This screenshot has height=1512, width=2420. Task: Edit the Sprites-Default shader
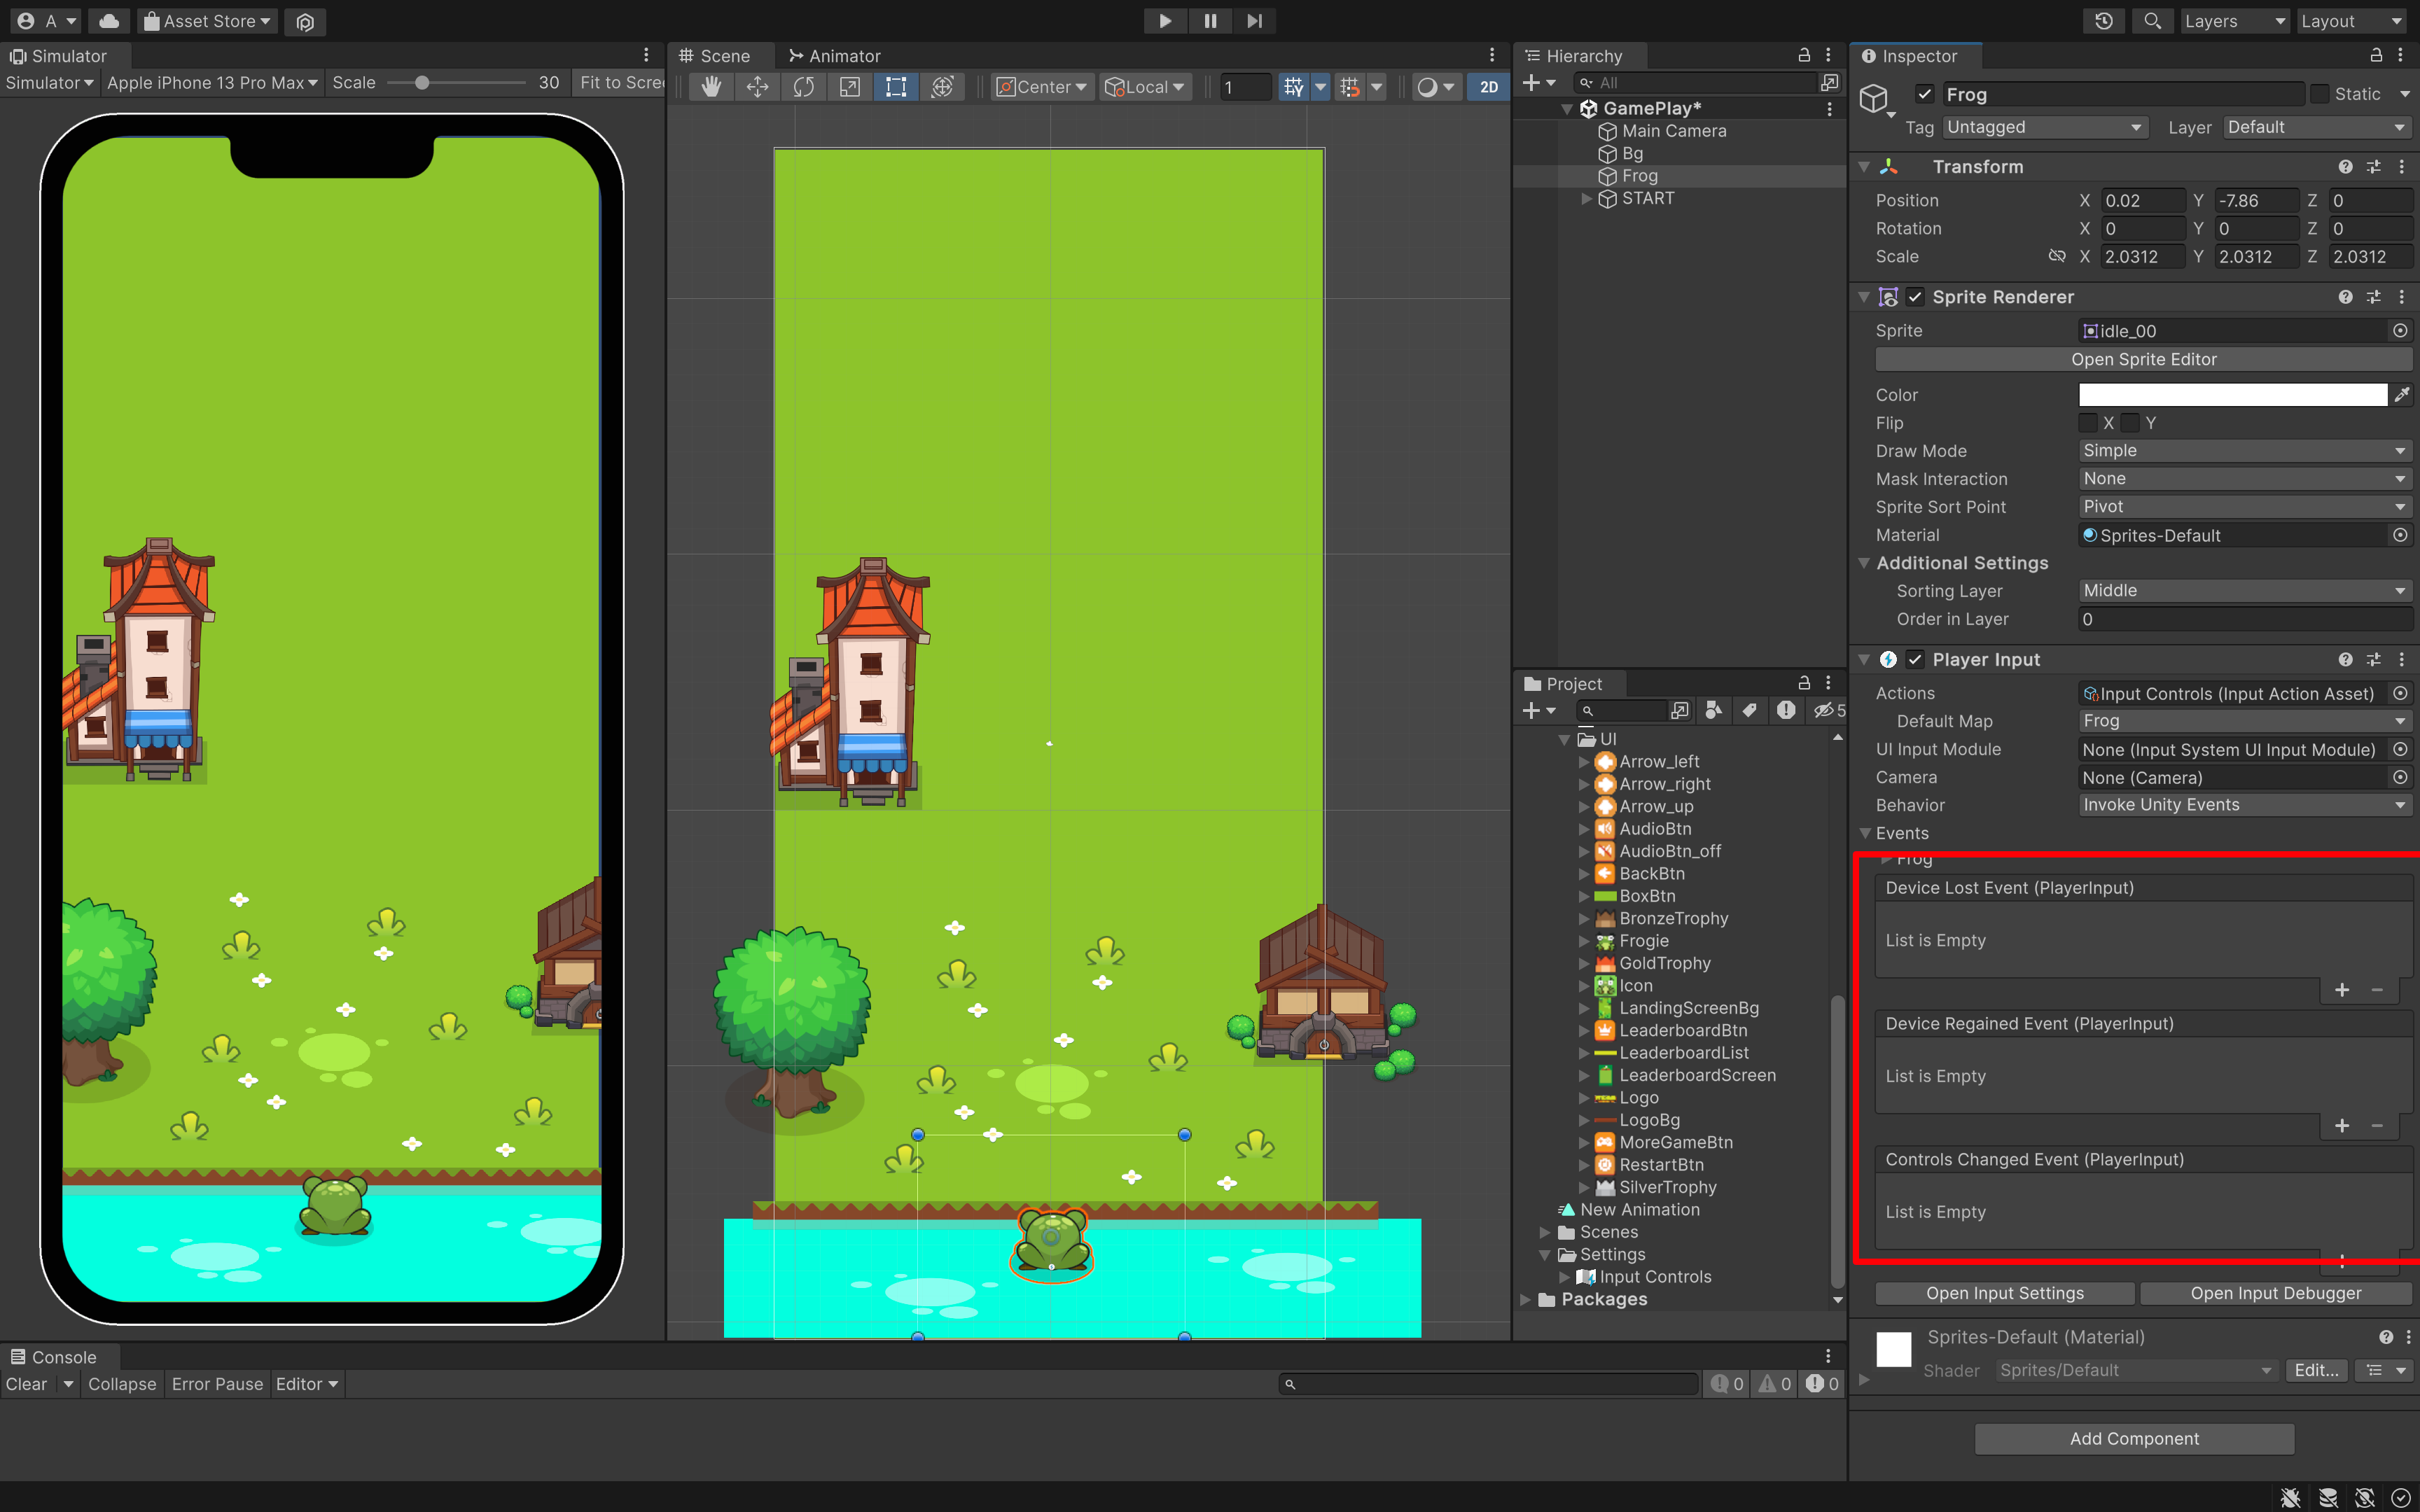click(x=2316, y=1370)
